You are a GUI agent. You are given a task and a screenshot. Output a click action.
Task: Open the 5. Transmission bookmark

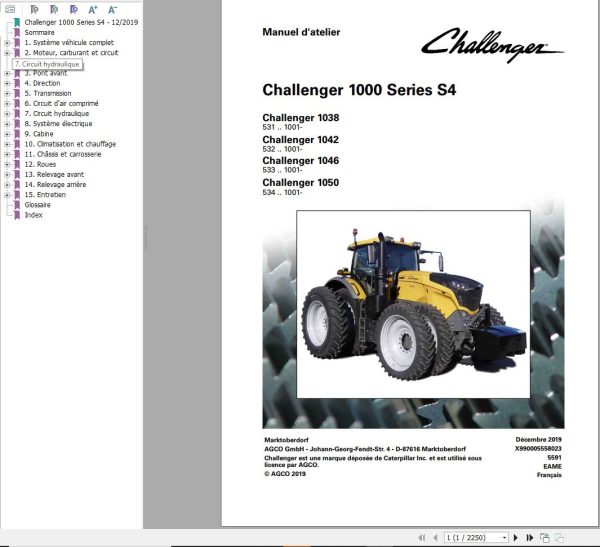[48, 93]
